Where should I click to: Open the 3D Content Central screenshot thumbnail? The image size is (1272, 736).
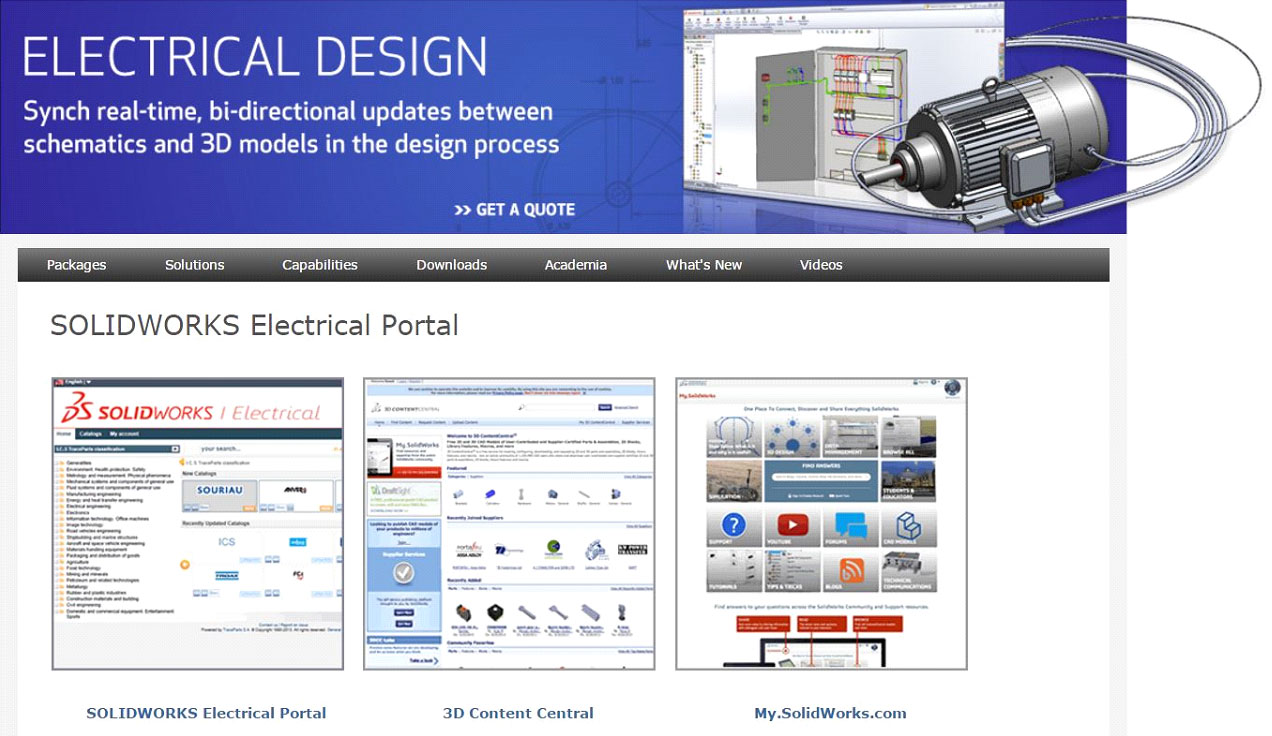(x=509, y=523)
